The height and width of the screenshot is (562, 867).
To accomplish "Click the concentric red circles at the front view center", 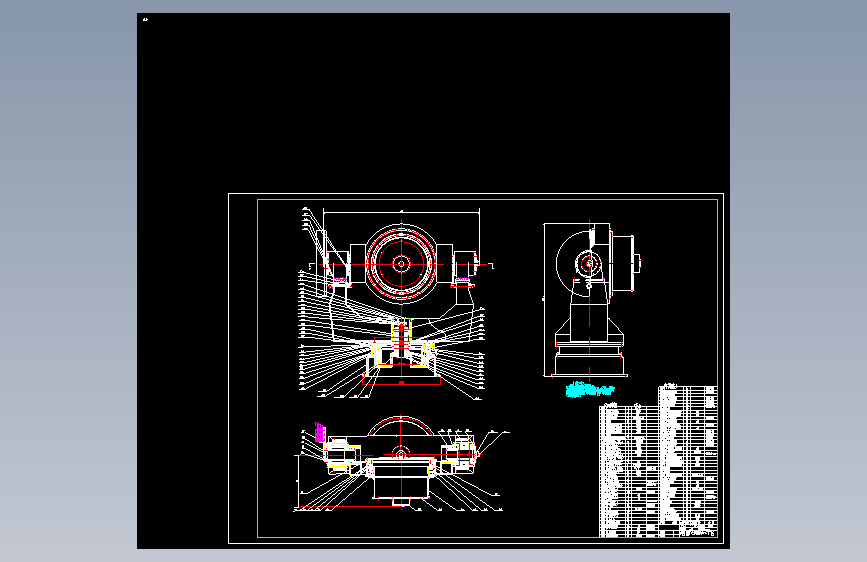I will click(401, 264).
